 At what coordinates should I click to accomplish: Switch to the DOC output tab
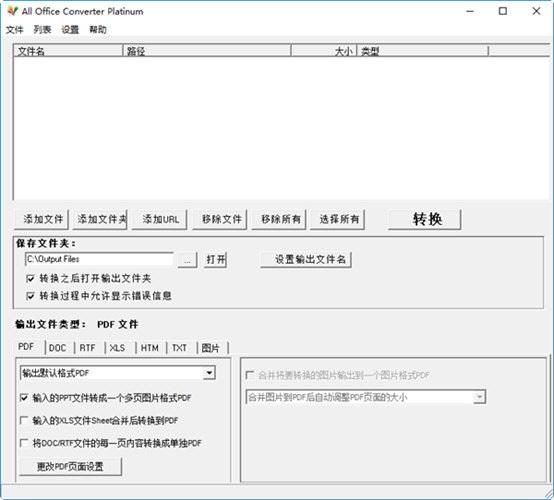pyautogui.click(x=57, y=348)
